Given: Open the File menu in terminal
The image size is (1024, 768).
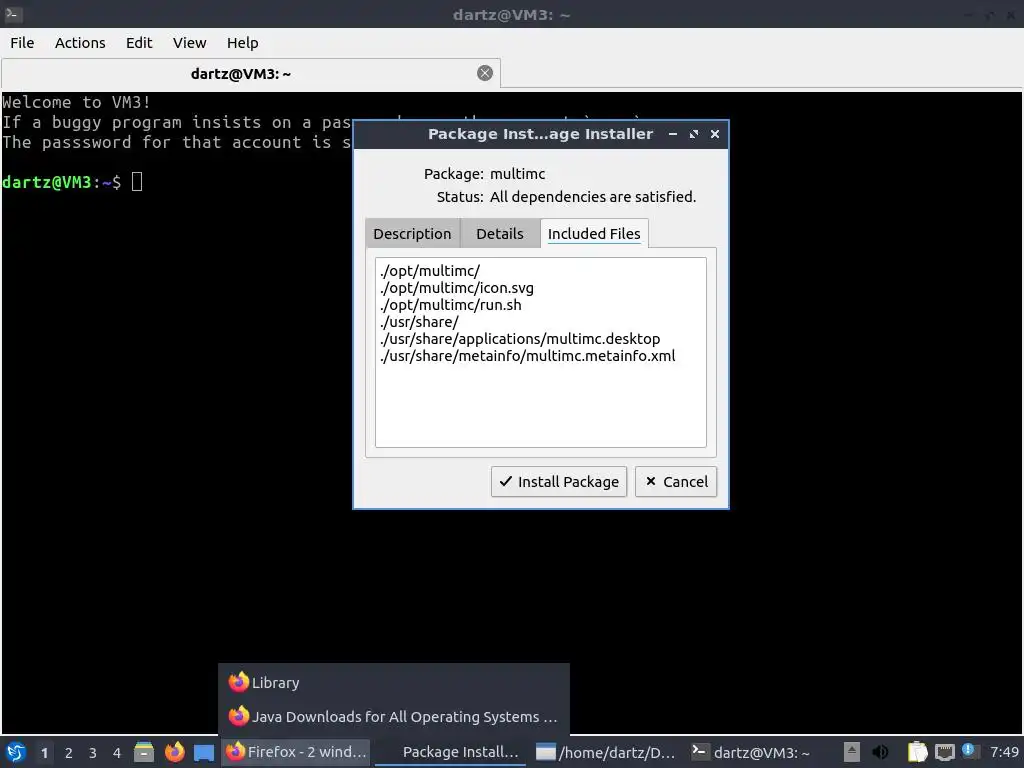Looking at the screenshot, I should 22,43.
